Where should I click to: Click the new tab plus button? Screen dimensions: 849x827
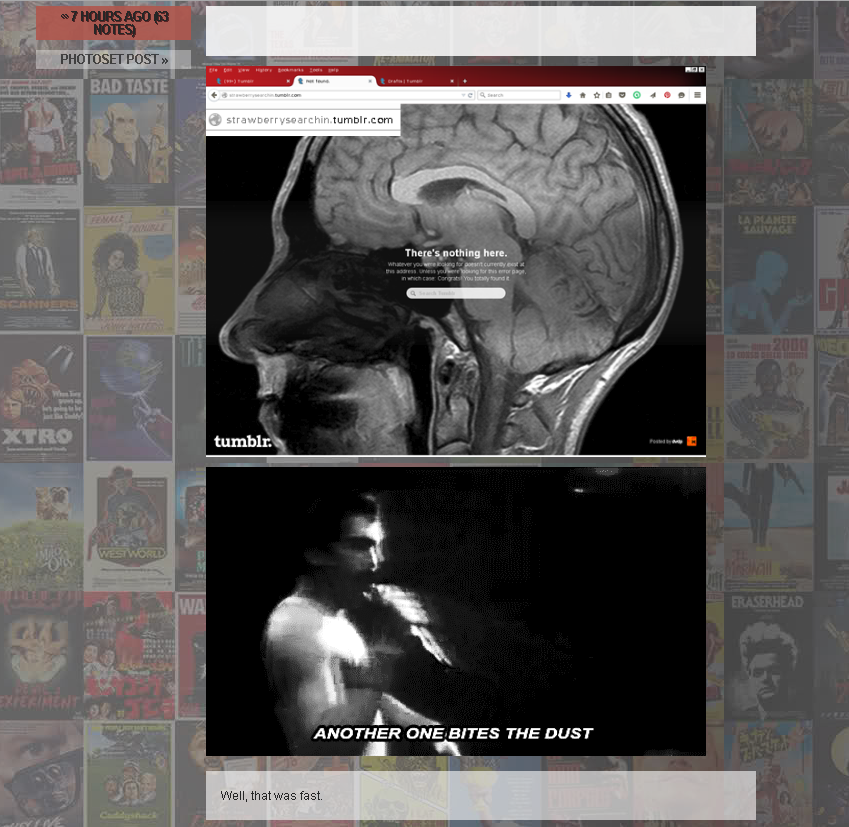point(465,81)
